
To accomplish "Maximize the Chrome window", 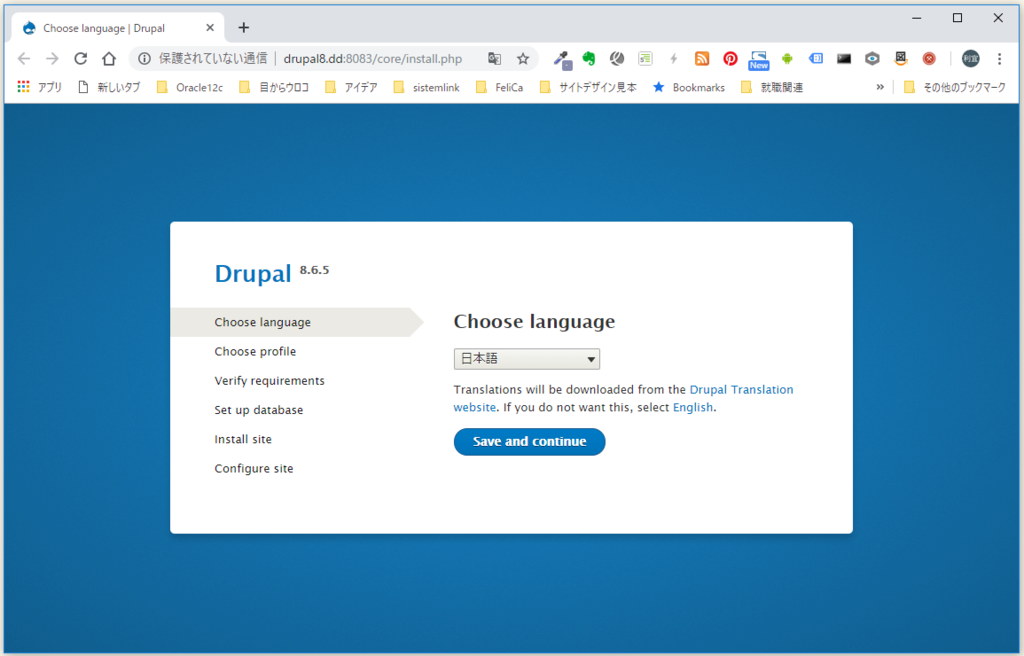I will point(957,18).
